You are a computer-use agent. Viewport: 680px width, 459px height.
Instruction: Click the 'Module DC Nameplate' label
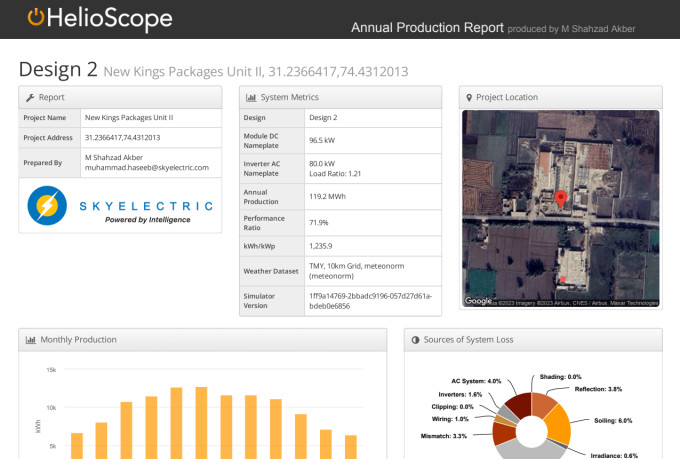click(x=261, y=141)
